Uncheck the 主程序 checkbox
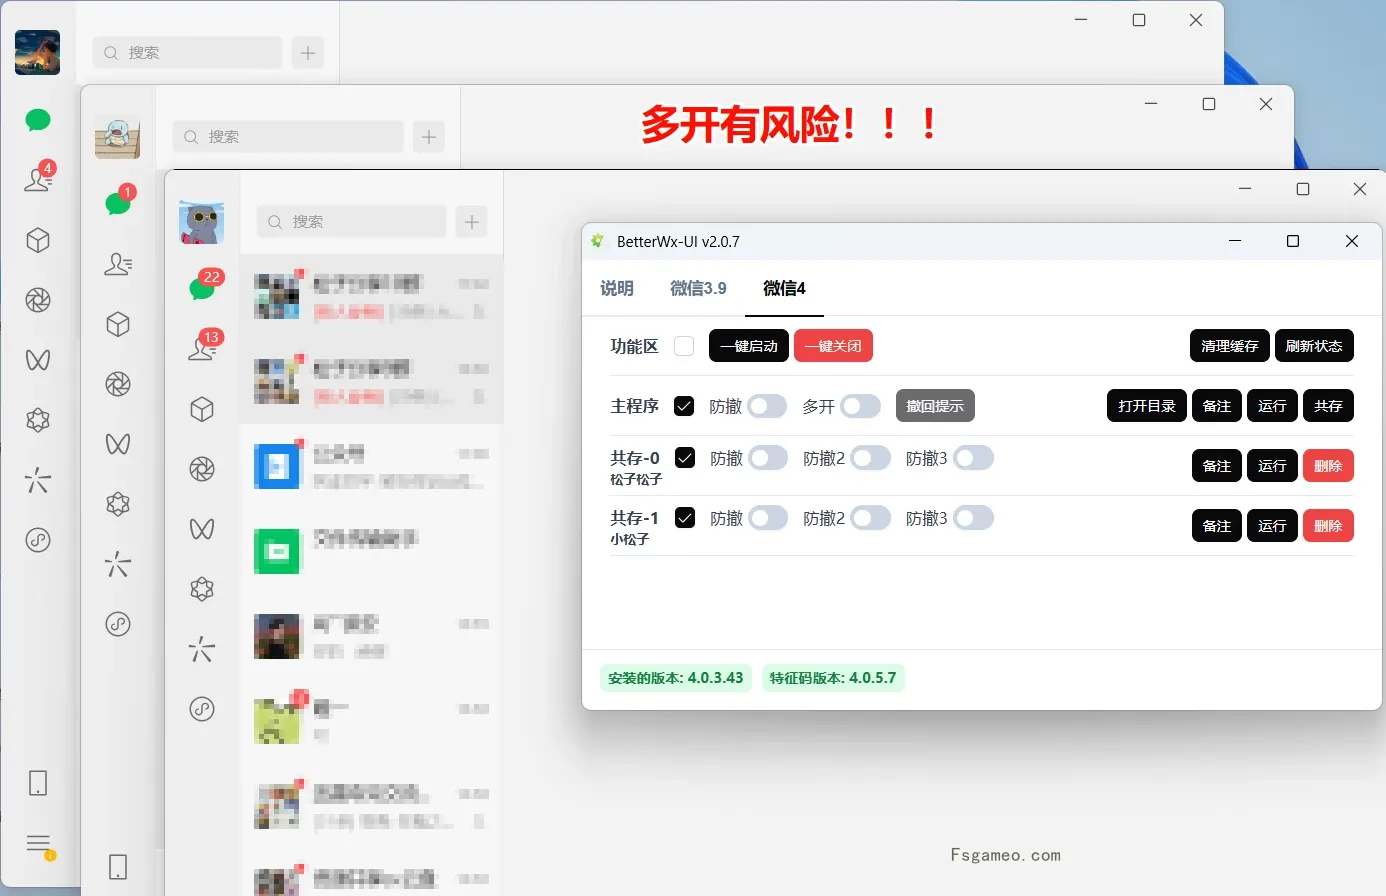 684,406
